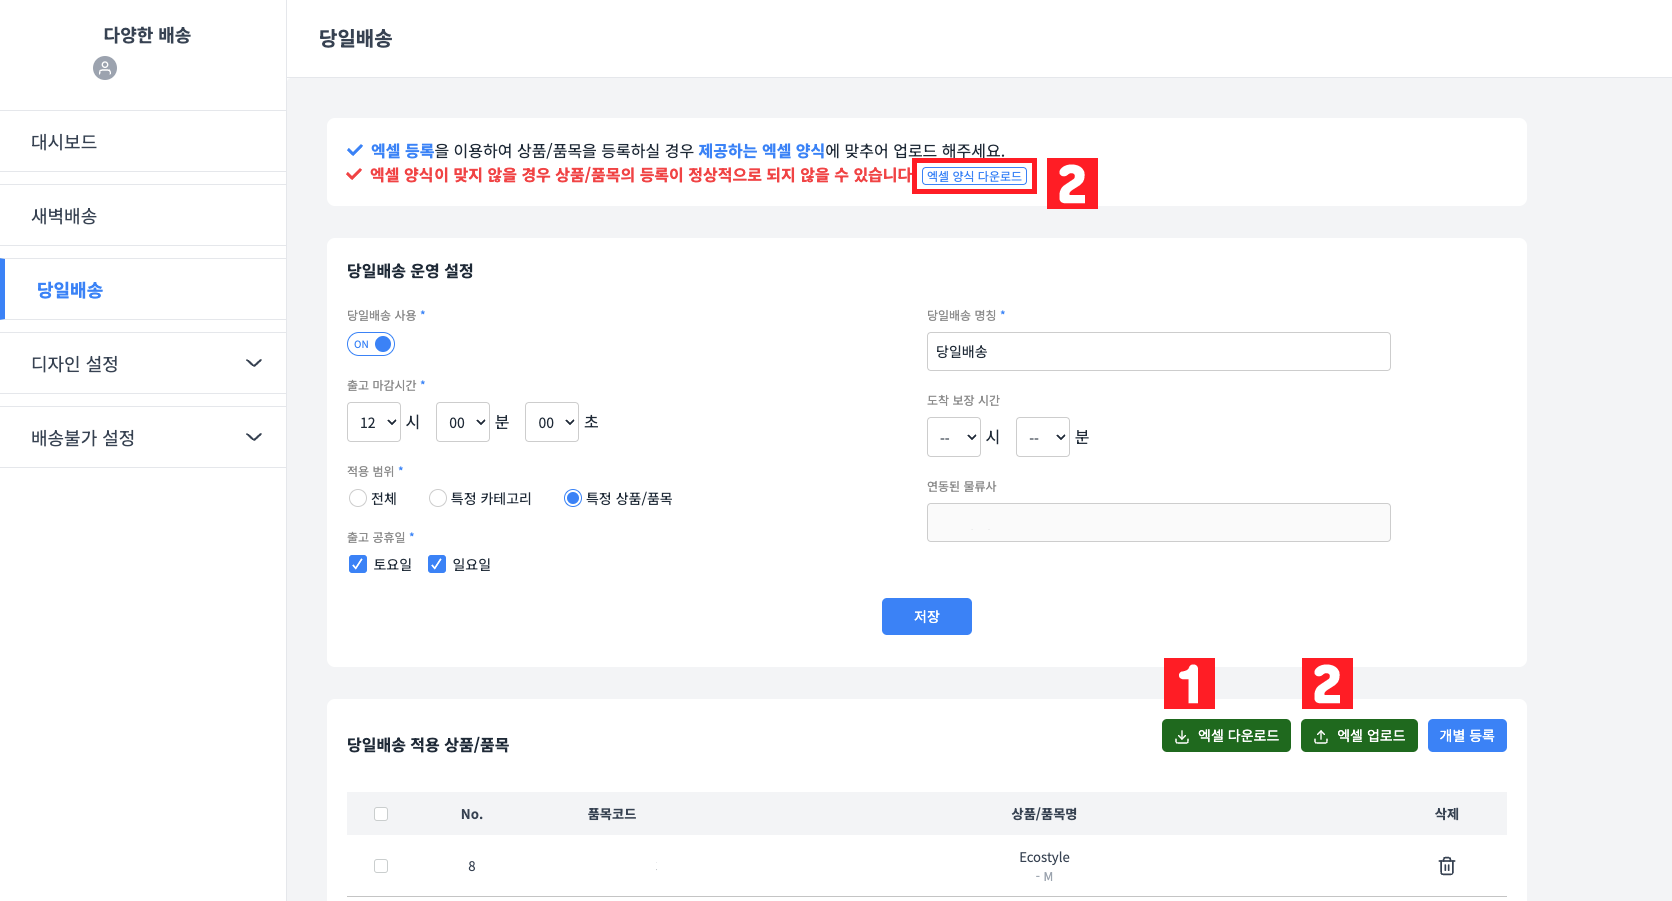Open the 대시보드 sidebar menu
This screenshot has width=1672, height=901.
[x=143, y=142]
